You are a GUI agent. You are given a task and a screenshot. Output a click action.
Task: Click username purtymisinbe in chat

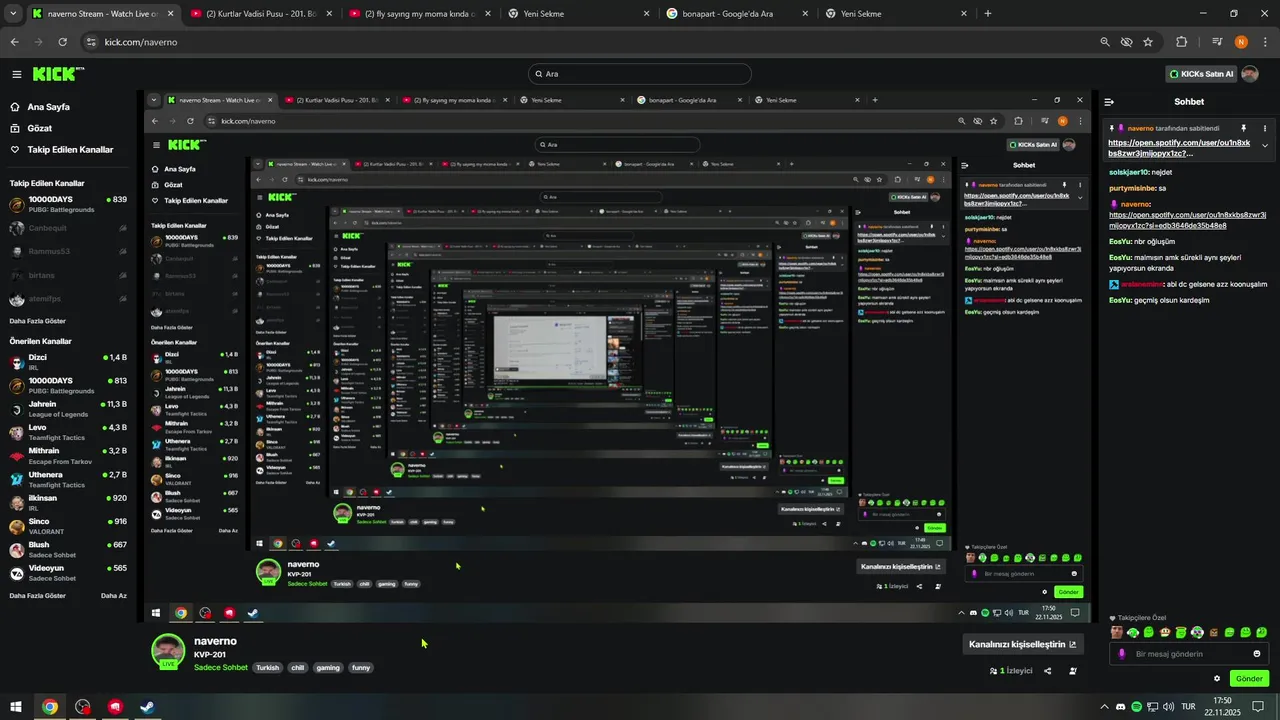coord(1132,188)
